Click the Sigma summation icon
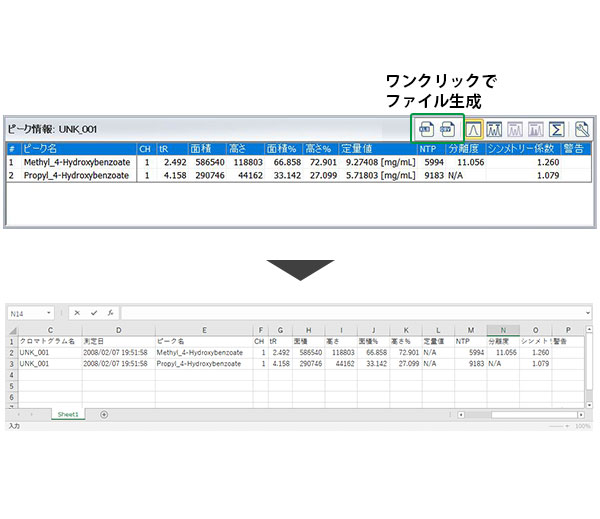Viewport: 600px width, 519px height. [556, 129]
